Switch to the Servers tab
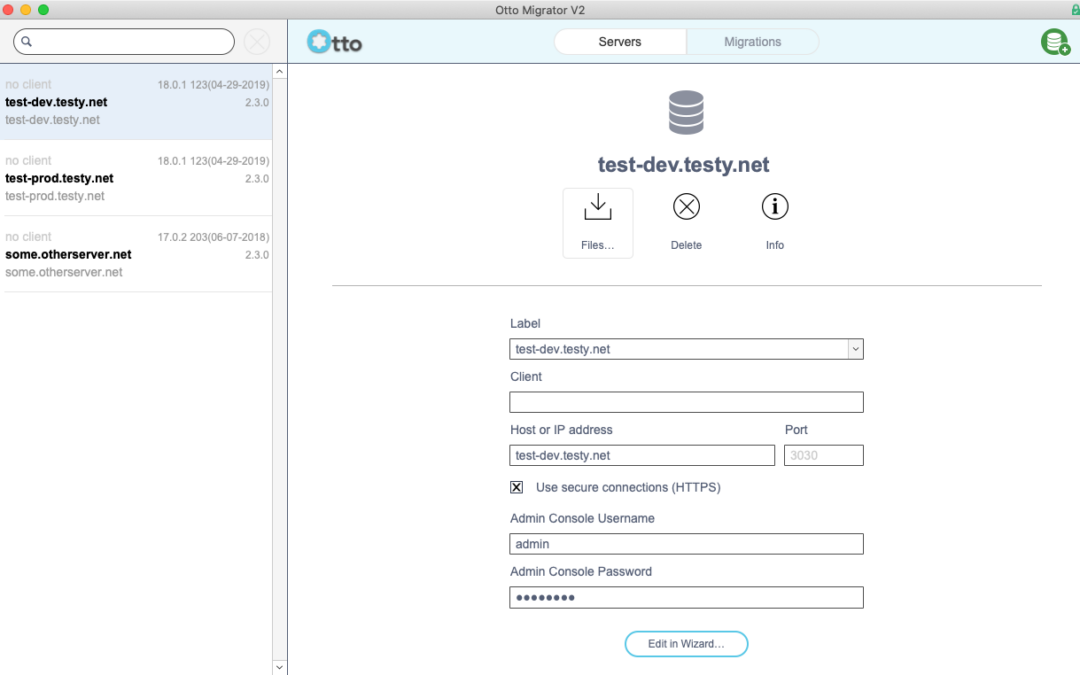Viewport: 1080px width, 675px height. (620, 42)
